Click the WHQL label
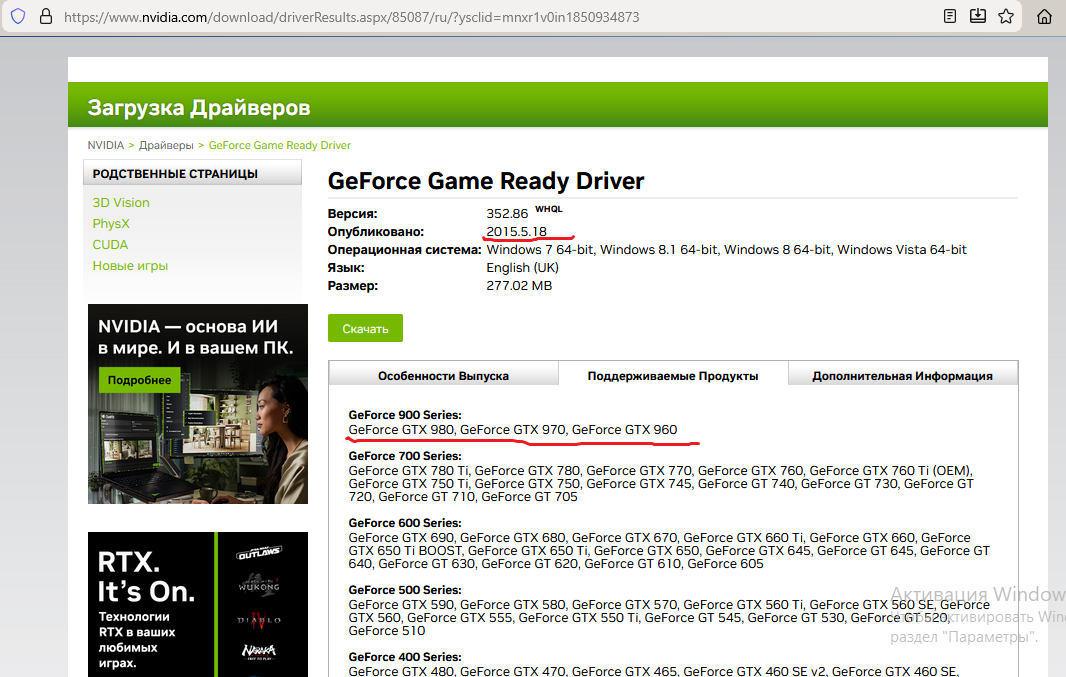 (x=549, y=209)
